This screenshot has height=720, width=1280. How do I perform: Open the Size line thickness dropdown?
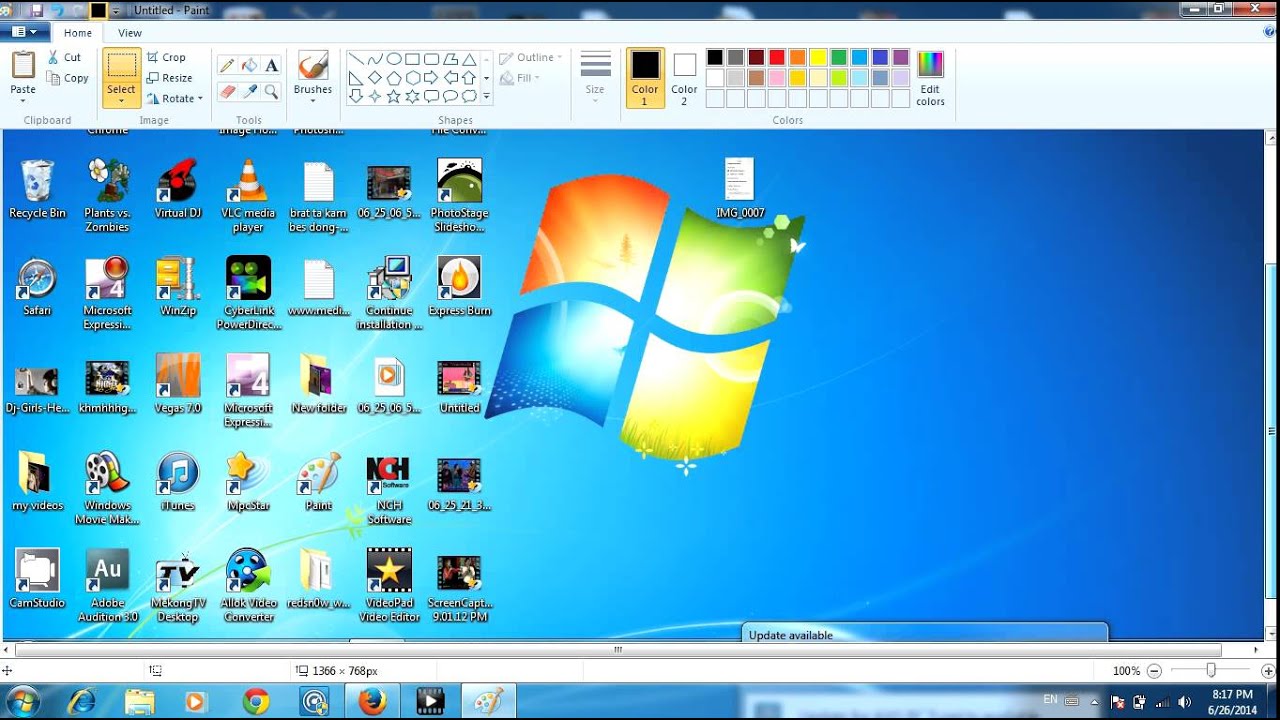[595, 78]
